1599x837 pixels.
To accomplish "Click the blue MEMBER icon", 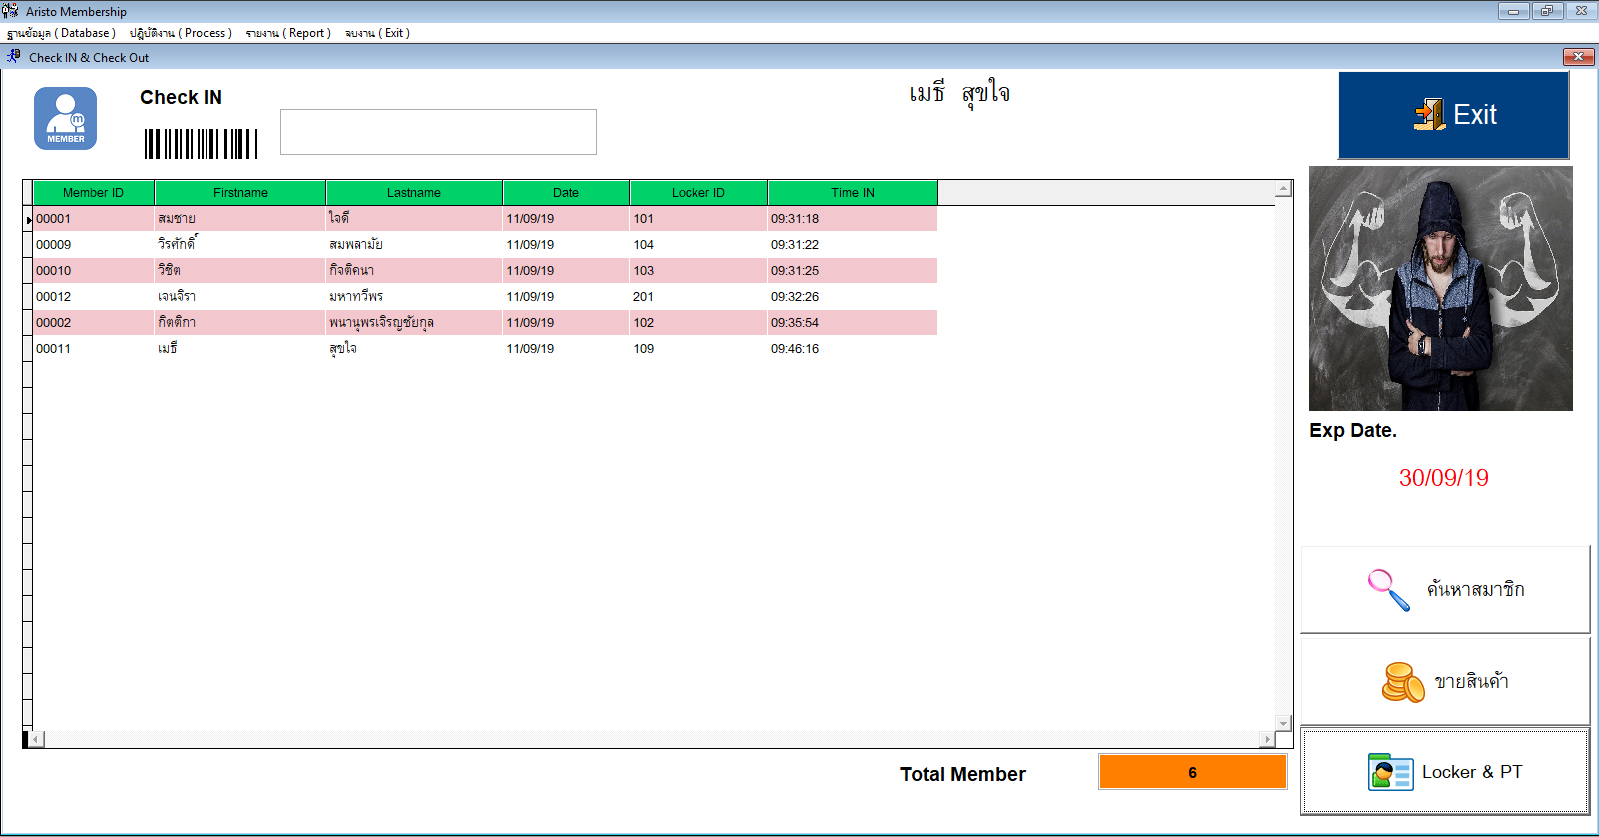I will 65,118.
